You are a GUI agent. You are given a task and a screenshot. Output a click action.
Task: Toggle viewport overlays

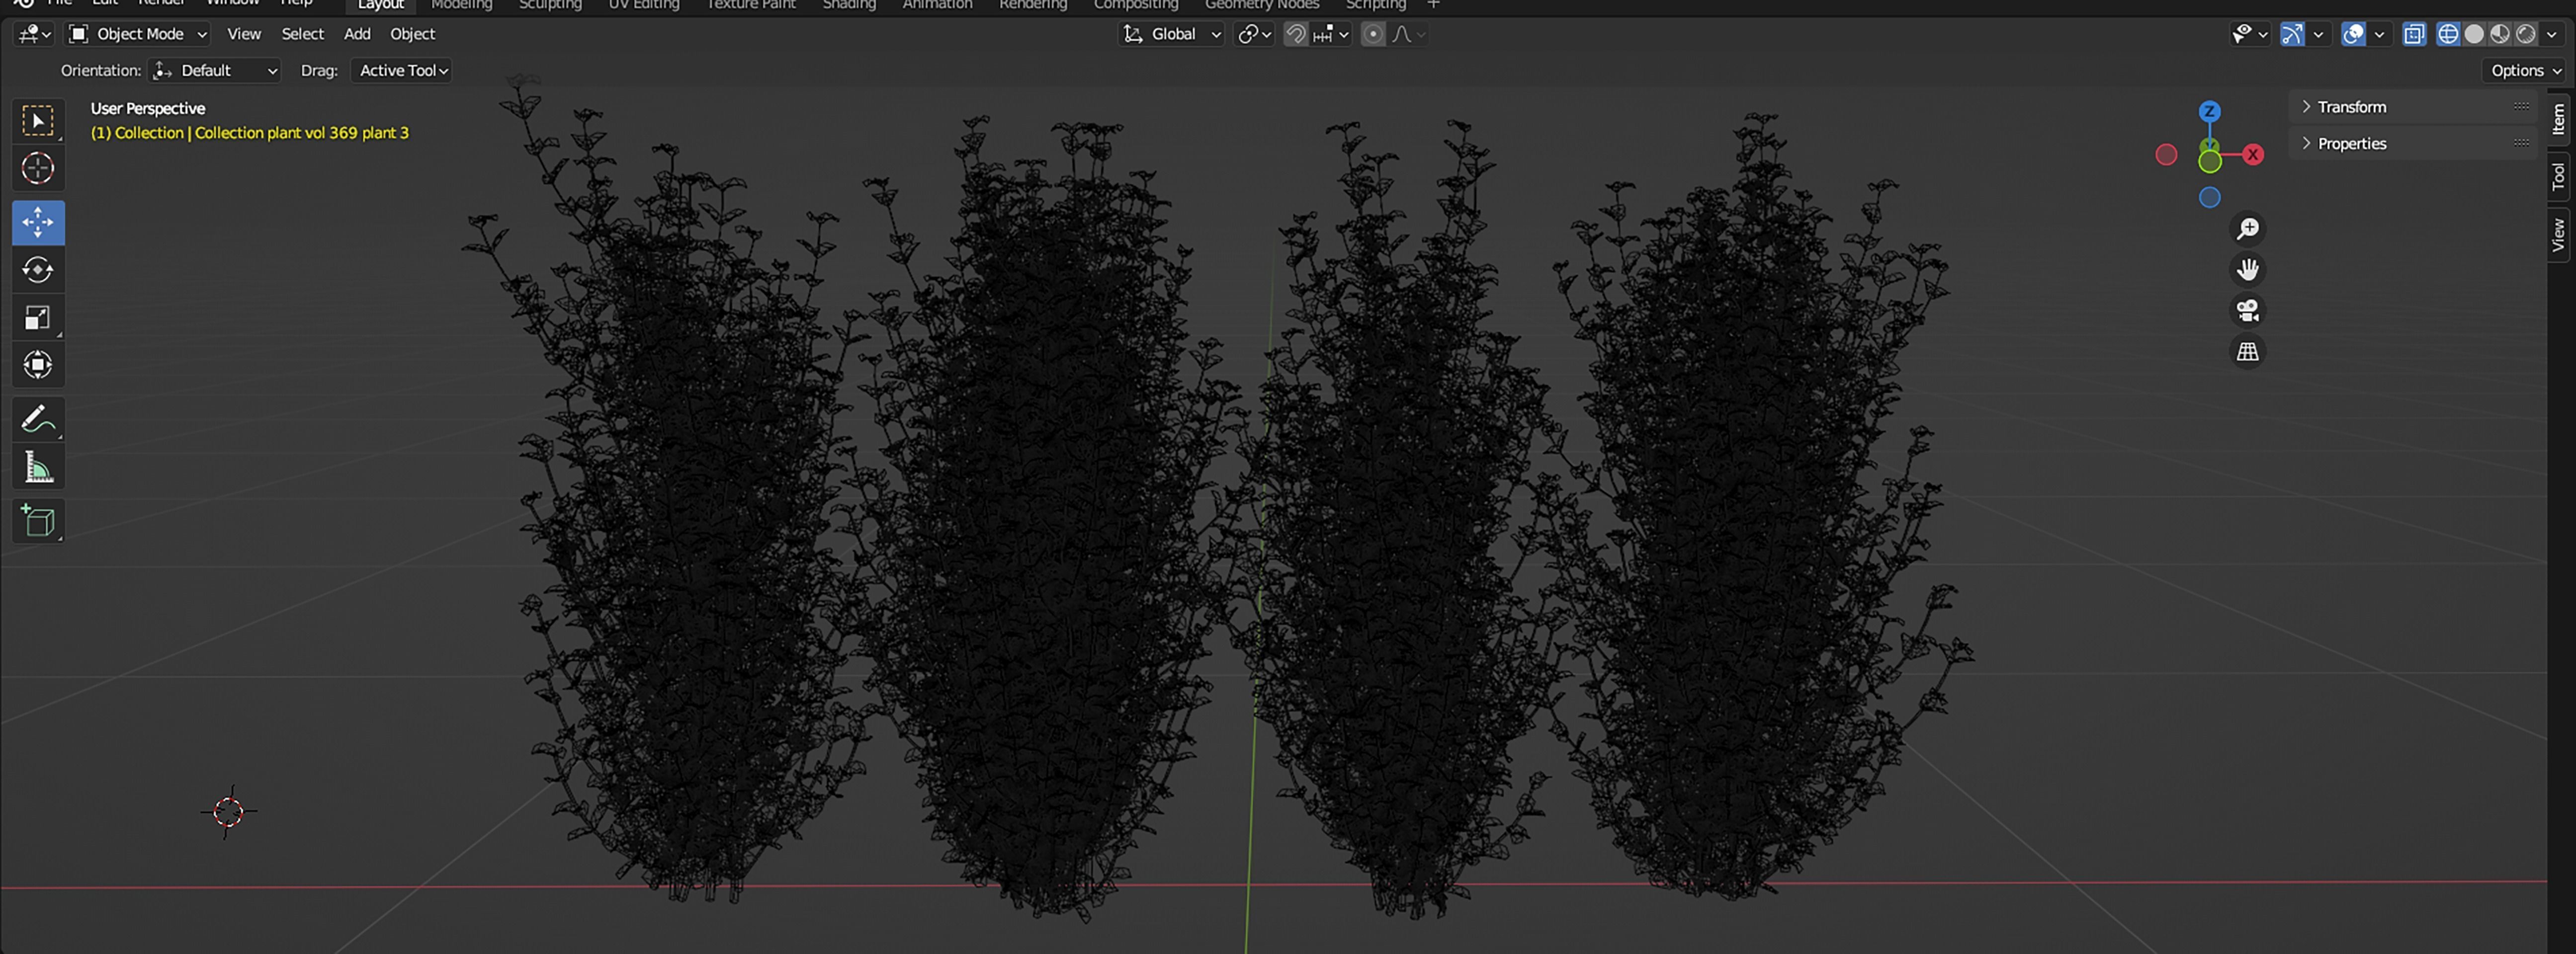[2353, 34]
